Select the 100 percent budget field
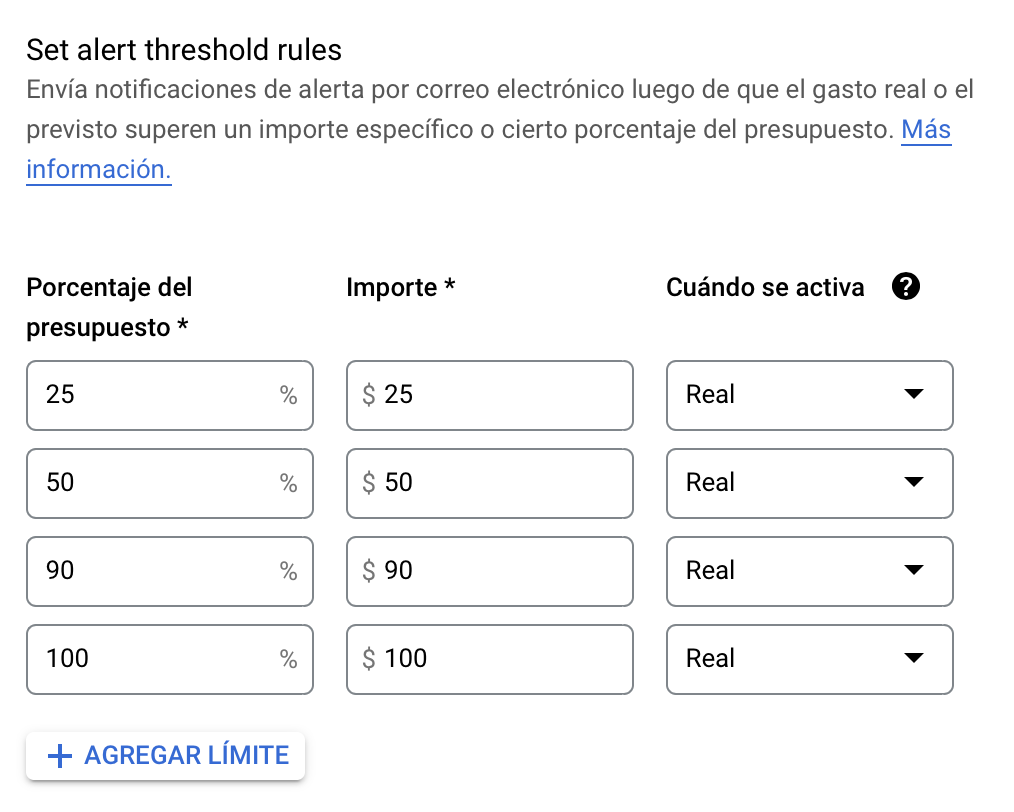This screenshot has height=812, width=1014. [x=170, y=659]
